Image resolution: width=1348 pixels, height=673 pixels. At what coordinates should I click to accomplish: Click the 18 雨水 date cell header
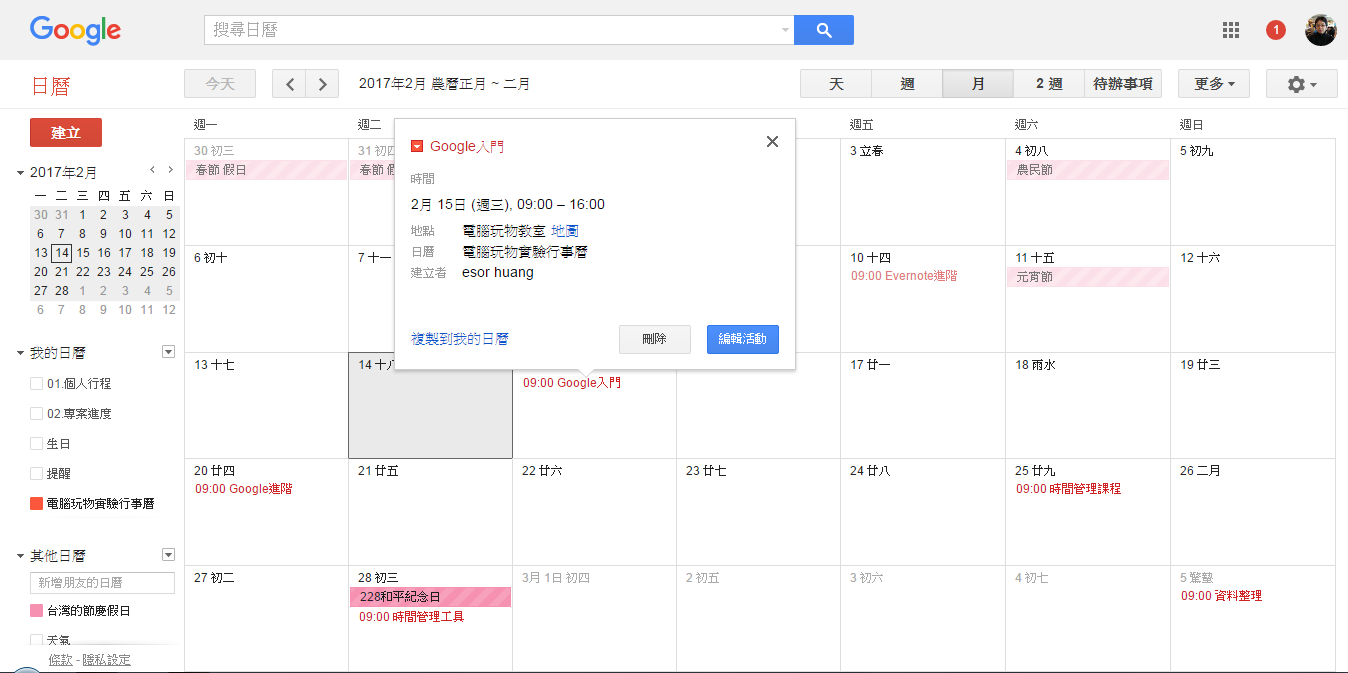(x=1035, y=365)
